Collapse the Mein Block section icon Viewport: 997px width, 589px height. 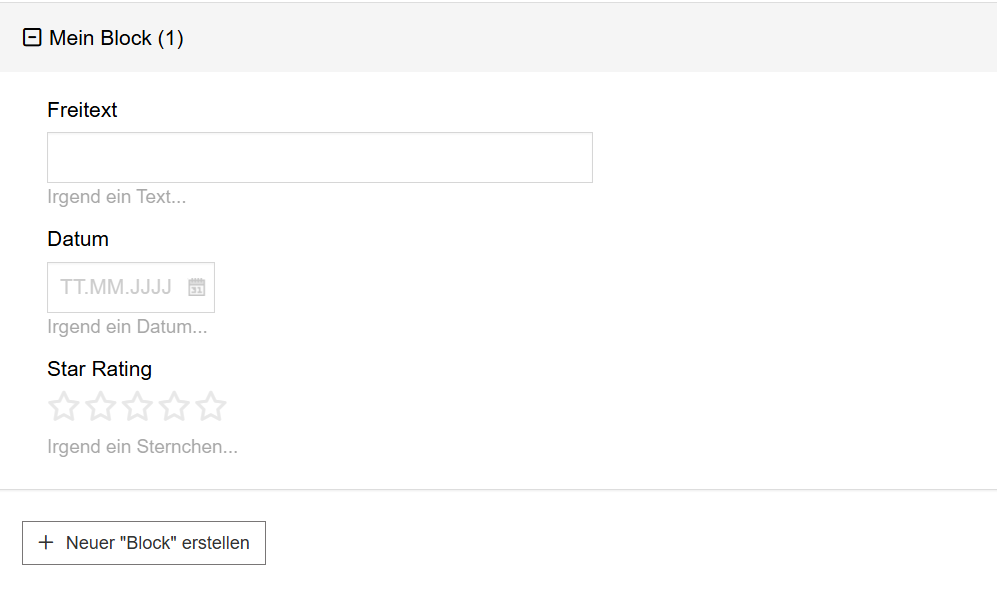pyautogui.click(x=32, y=38)
